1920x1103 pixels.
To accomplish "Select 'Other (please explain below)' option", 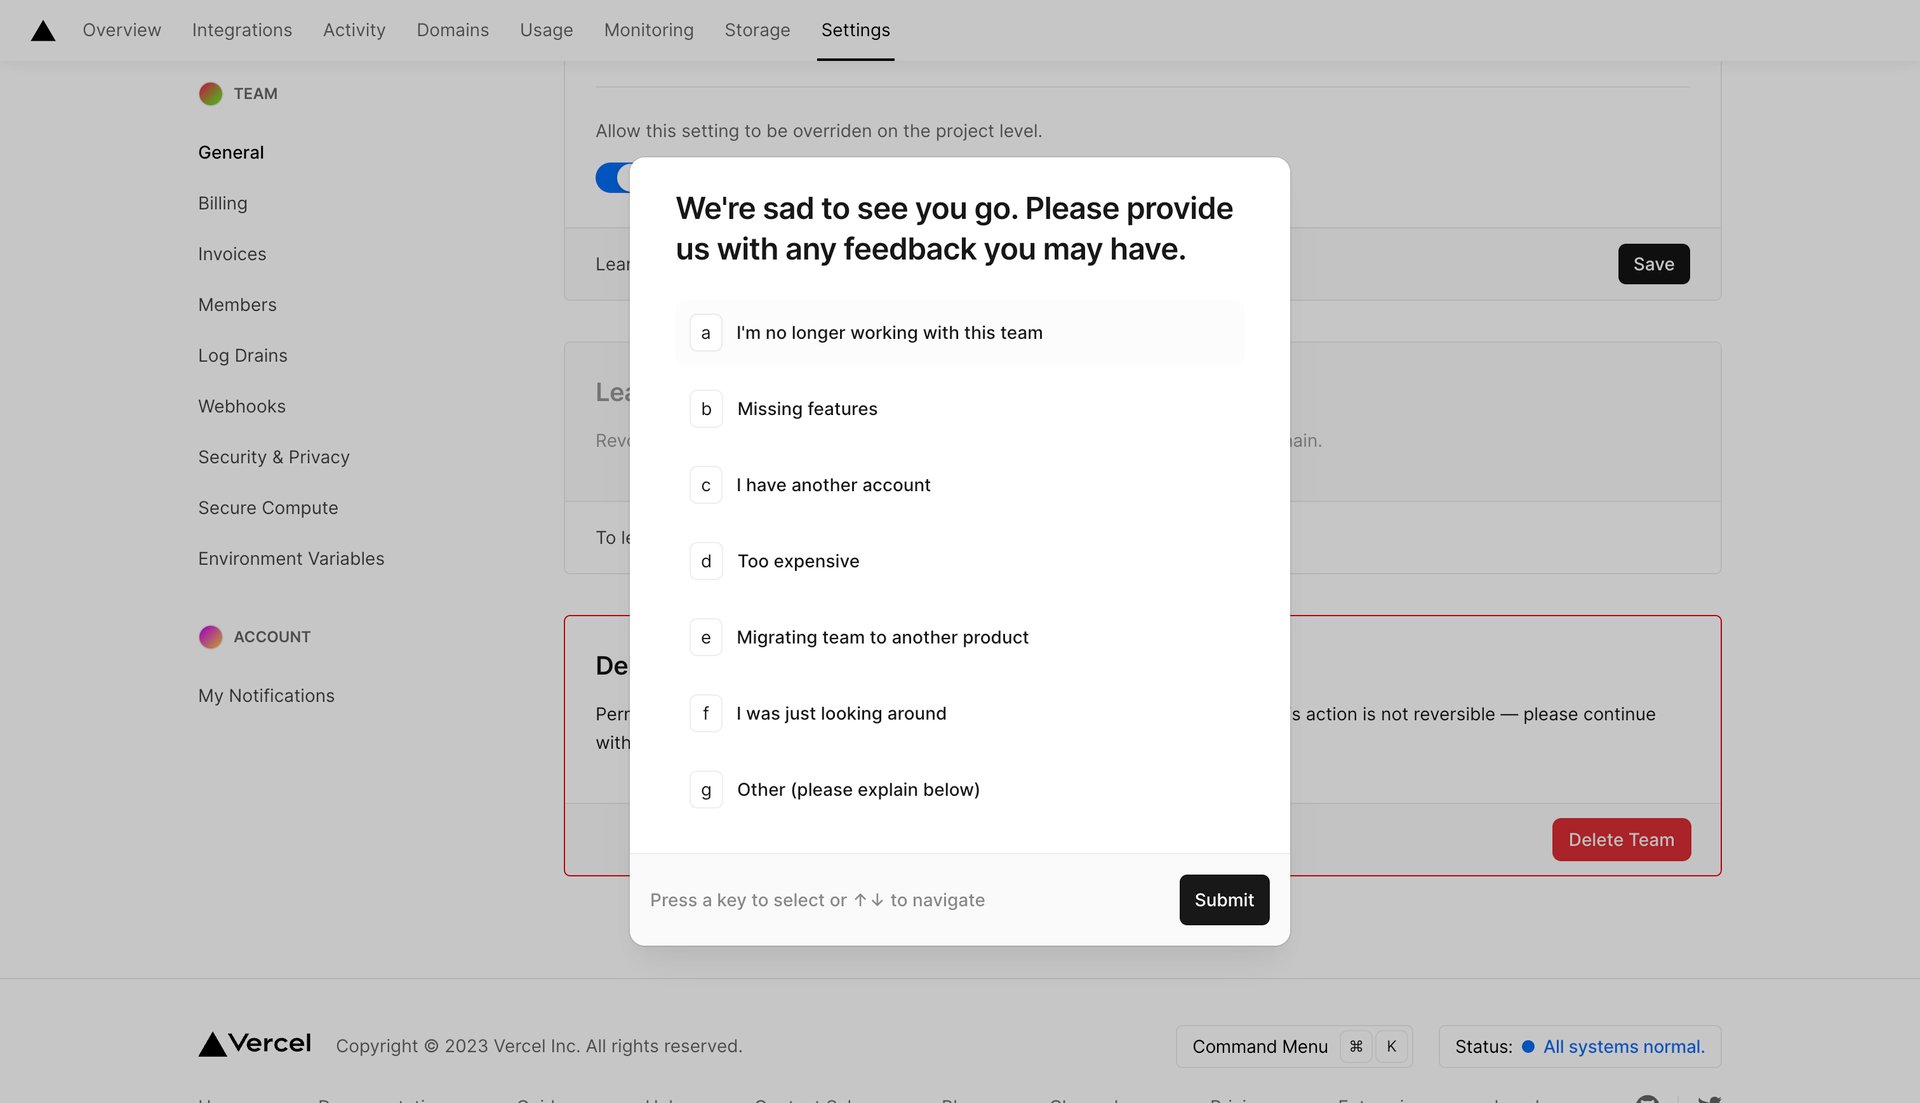I will 858,789.
